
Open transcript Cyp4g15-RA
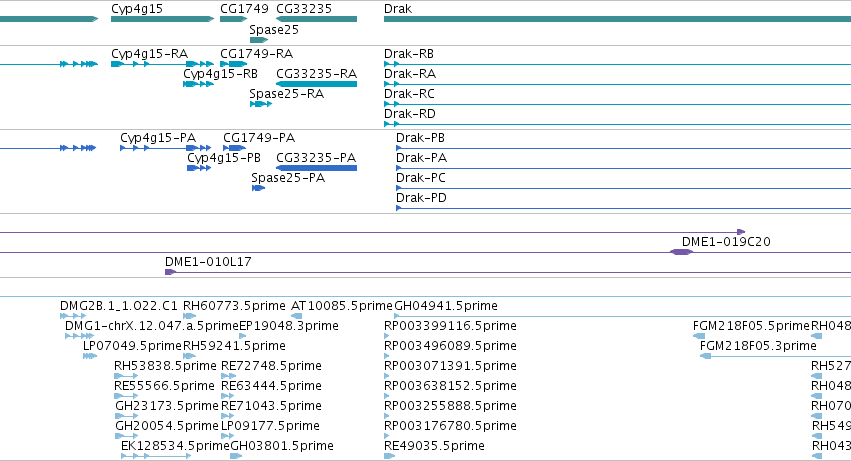150,54
